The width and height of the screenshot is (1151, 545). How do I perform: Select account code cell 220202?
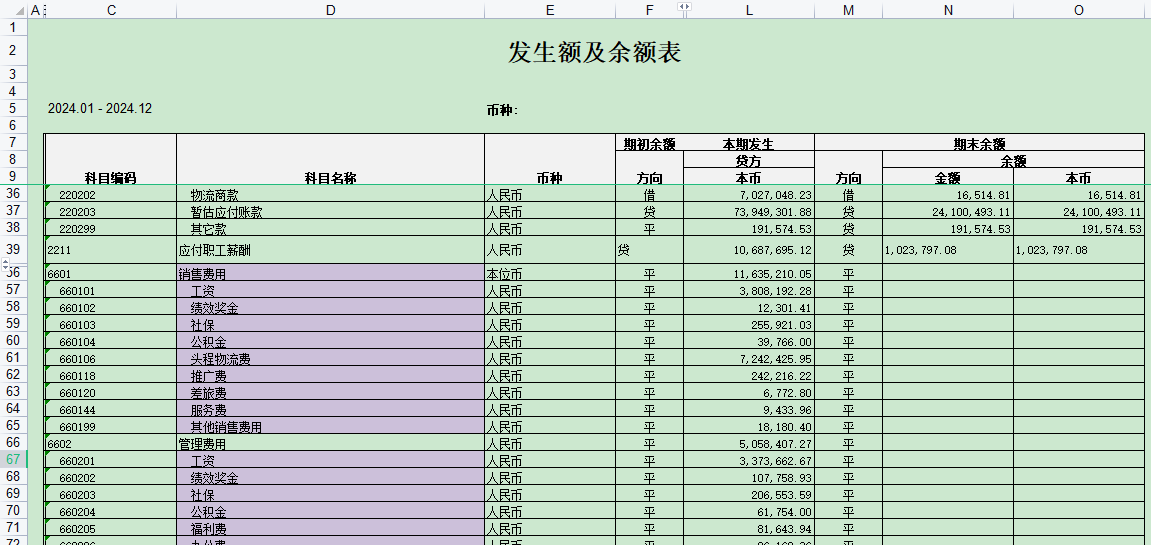tap(111, 195)
